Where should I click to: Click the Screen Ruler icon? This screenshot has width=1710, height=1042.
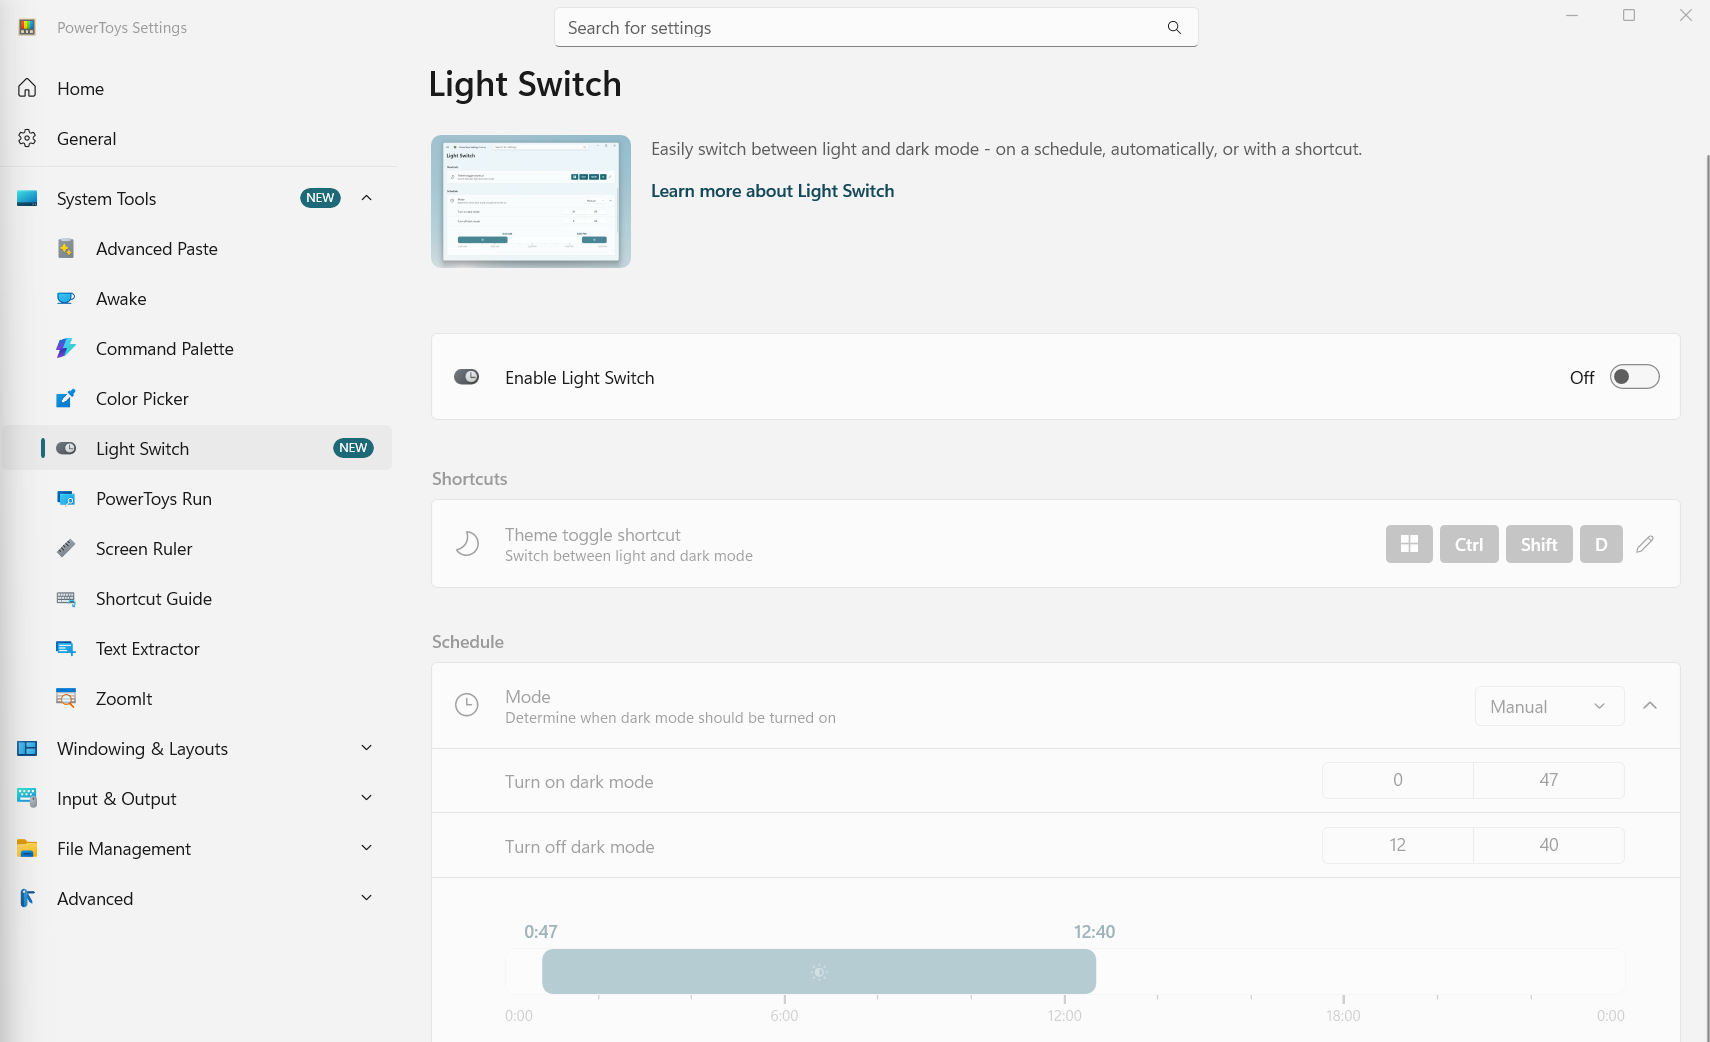(x=66, y=548)
